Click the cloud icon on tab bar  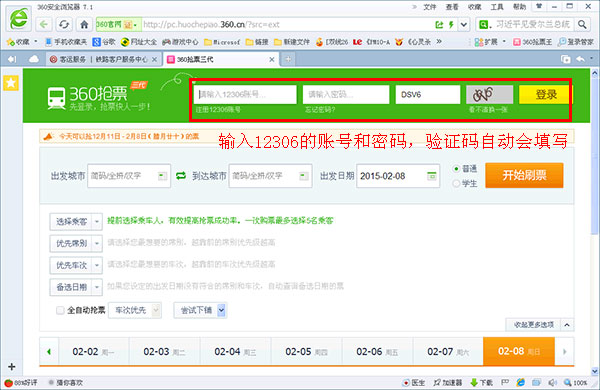coord(34,59)
